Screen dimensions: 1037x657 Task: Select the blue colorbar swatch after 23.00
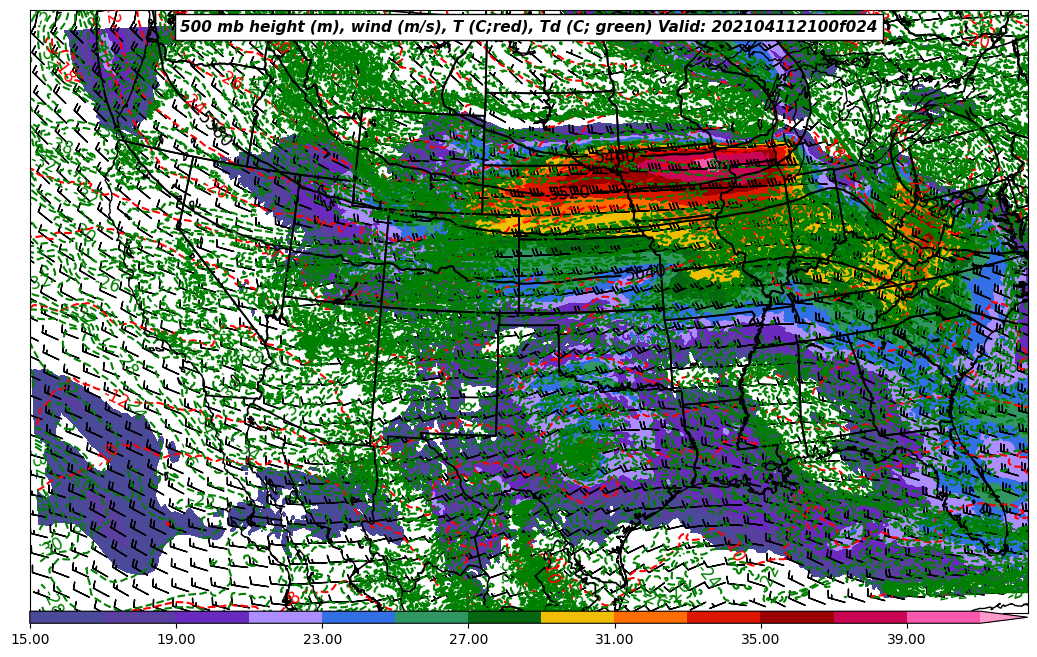pyautogui.click(x=358, y=617)
